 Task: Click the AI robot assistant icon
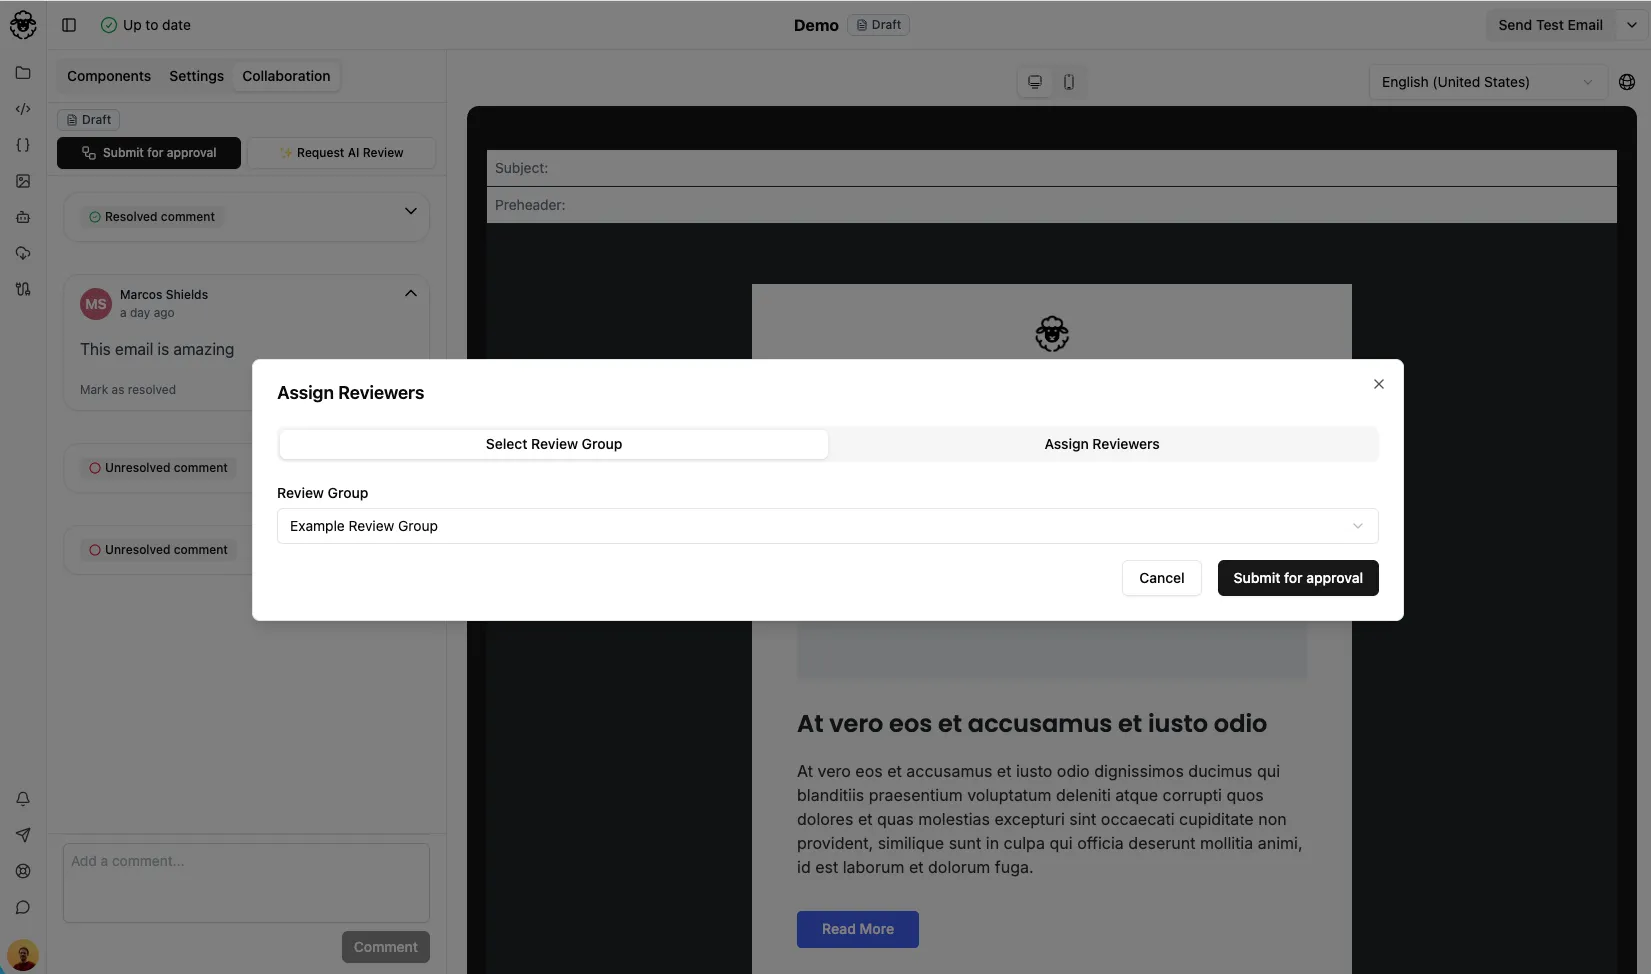[x=23, y=217]
